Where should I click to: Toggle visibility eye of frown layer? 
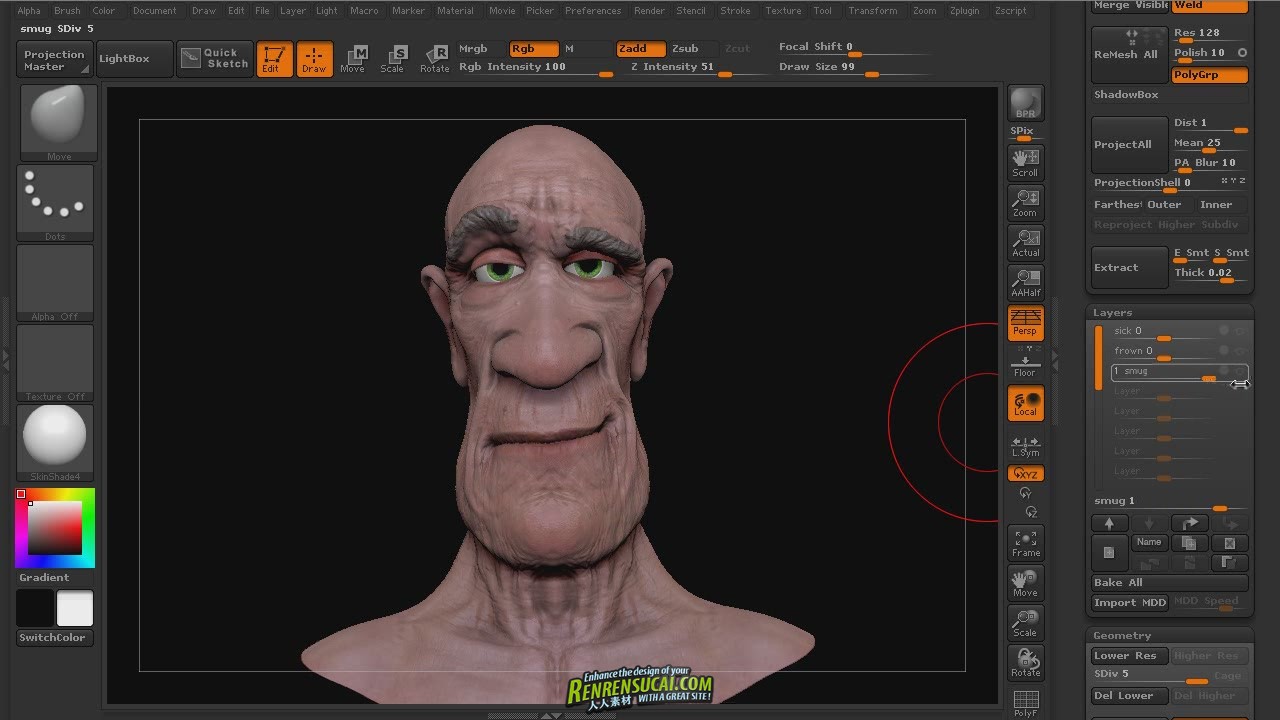[1241, 351]
